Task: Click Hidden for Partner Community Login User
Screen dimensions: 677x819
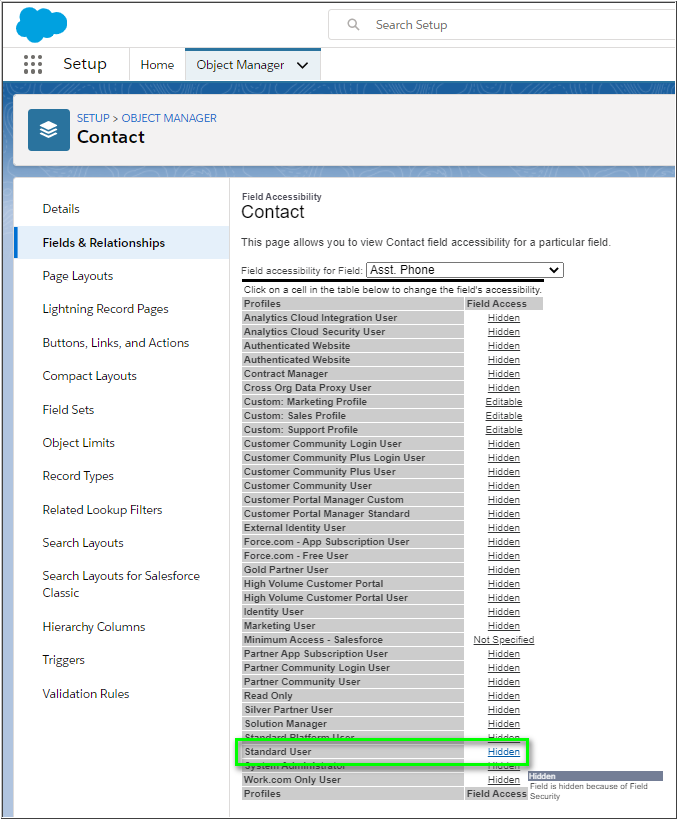Action: tap(504, 668)
